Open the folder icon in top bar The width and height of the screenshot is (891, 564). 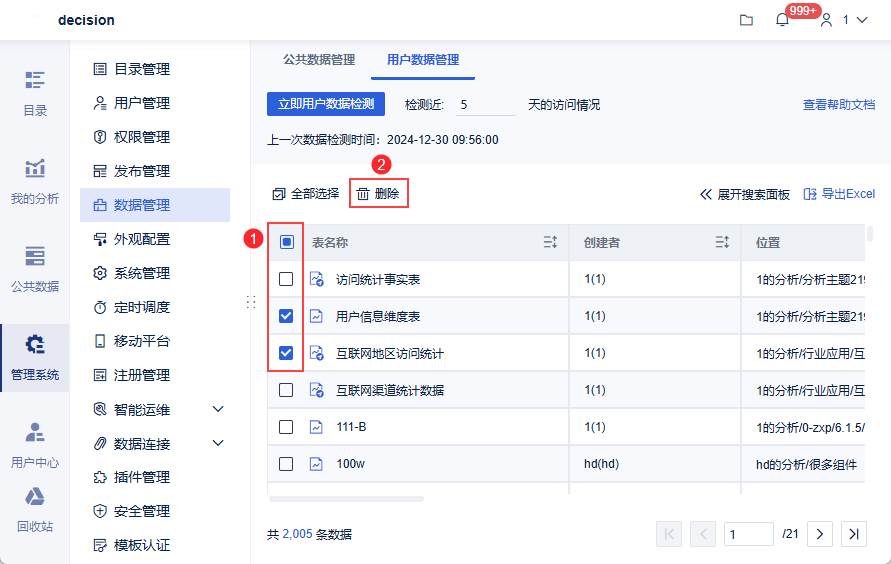(746, 20)
